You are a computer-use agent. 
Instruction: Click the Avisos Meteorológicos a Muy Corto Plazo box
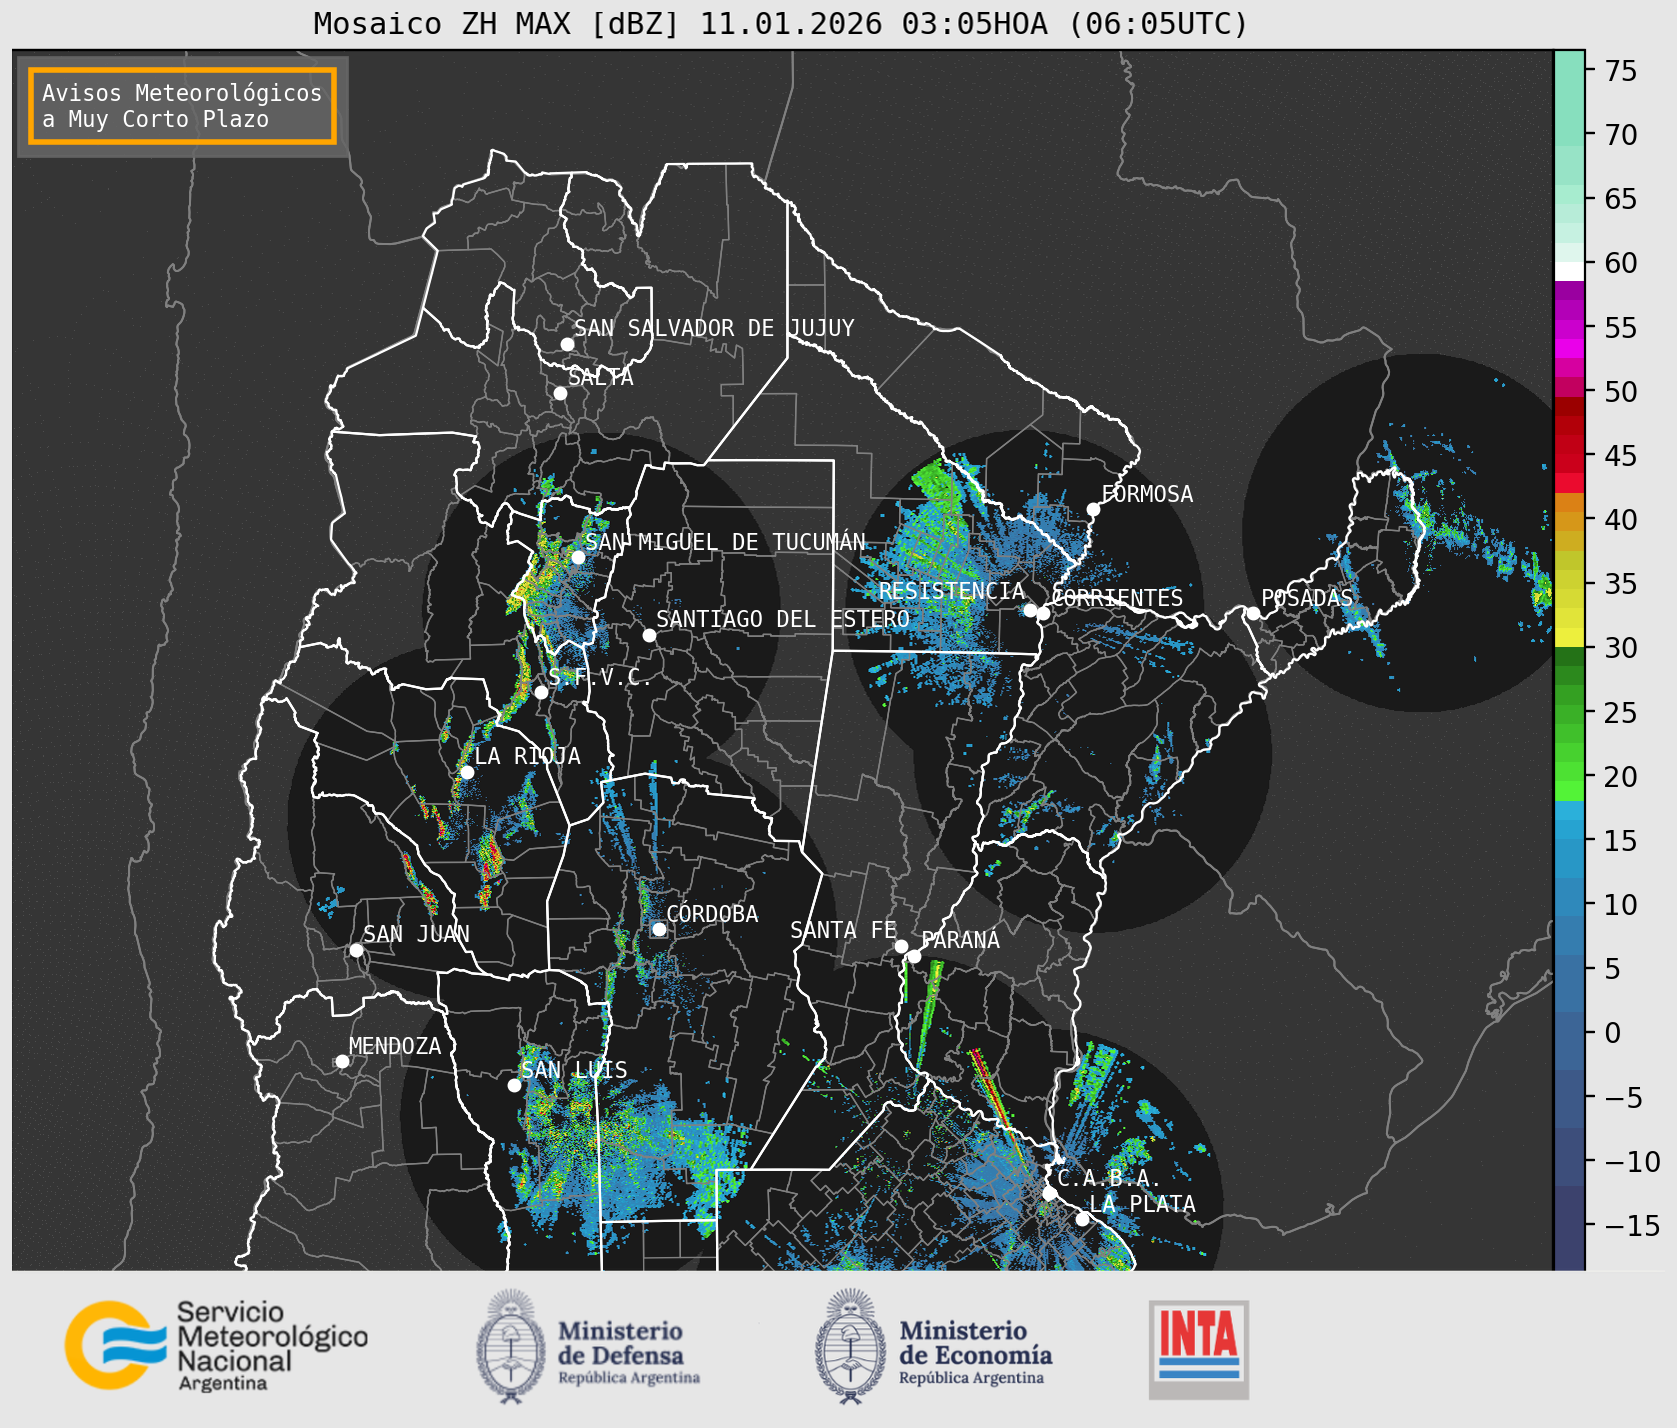[x=182, y=106]
